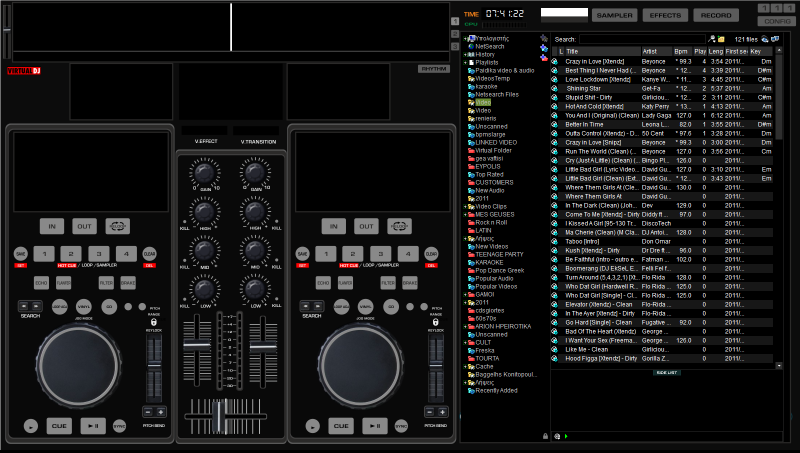This screenshot has width=800, height=453.
Task: Toggle keylock on the left deck
Action: [x=154, y=322]
